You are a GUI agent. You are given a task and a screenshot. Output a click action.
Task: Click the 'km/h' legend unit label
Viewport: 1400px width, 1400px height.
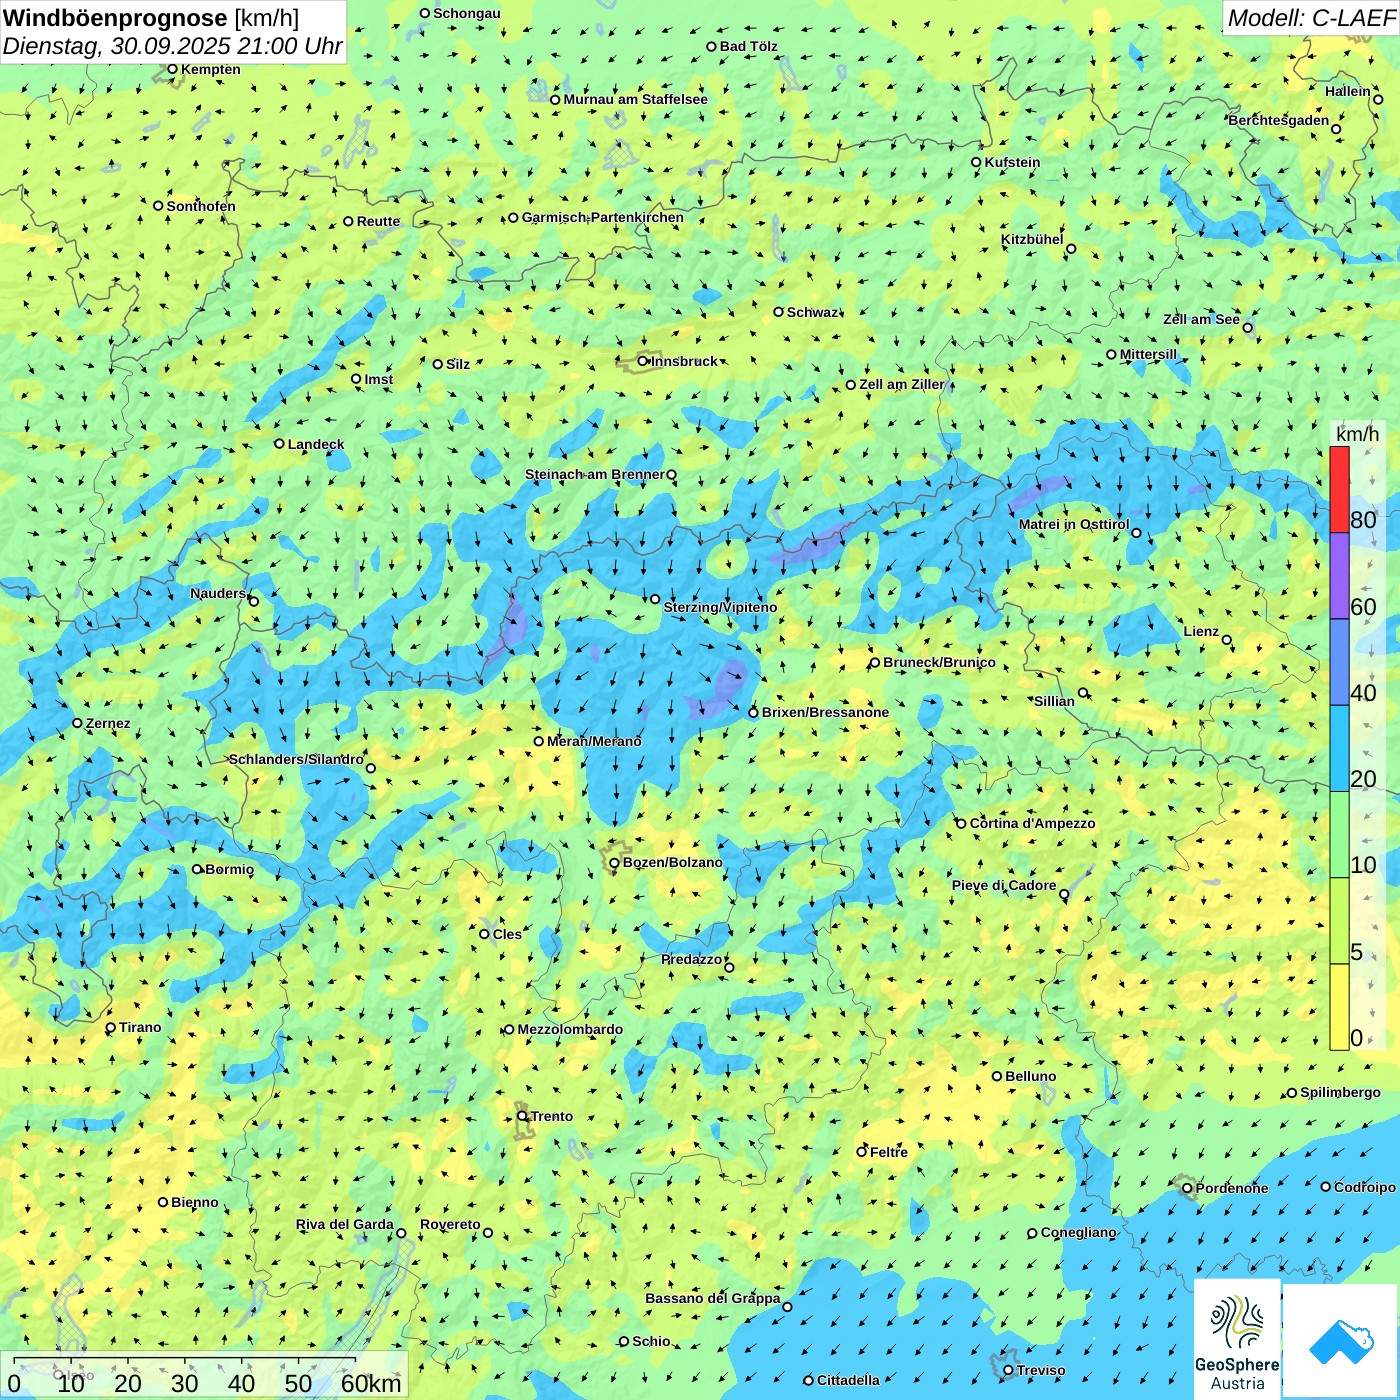click(1357, 434)
